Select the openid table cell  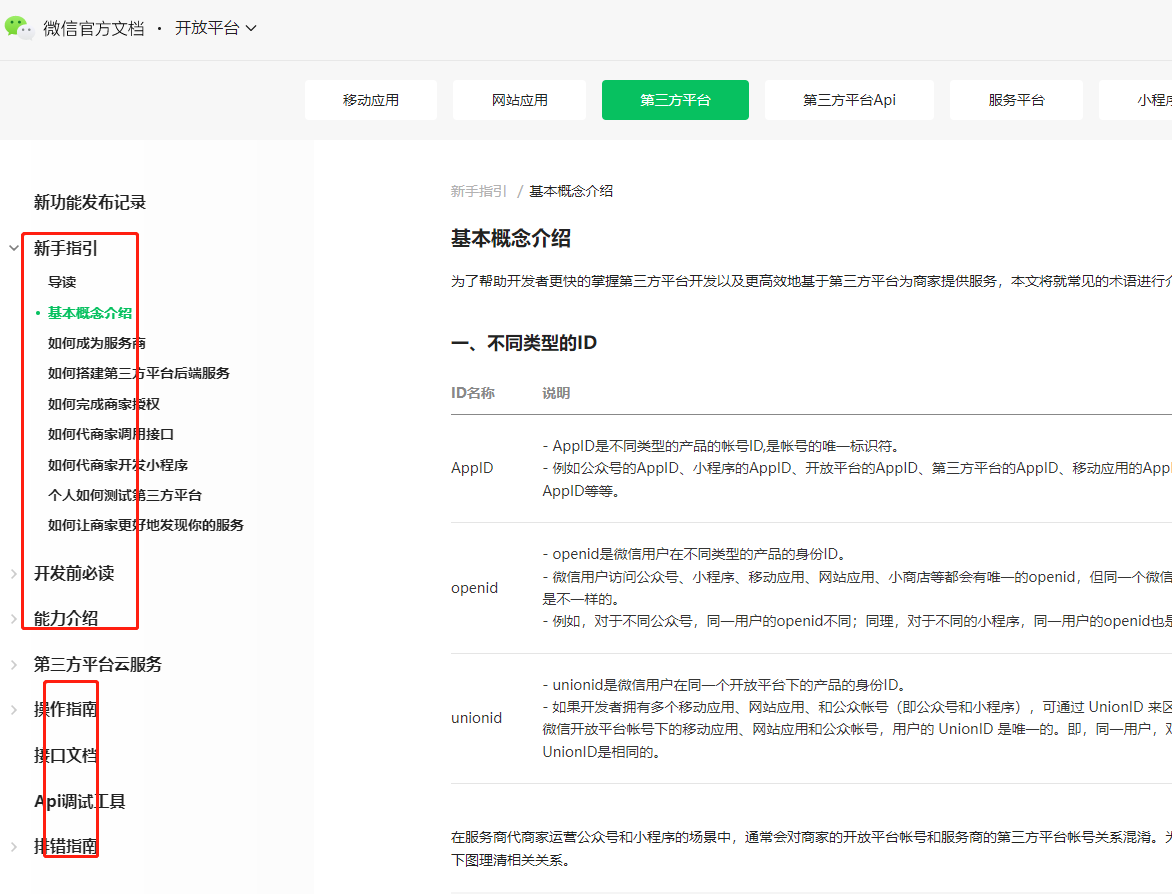(x=475, y=588)
